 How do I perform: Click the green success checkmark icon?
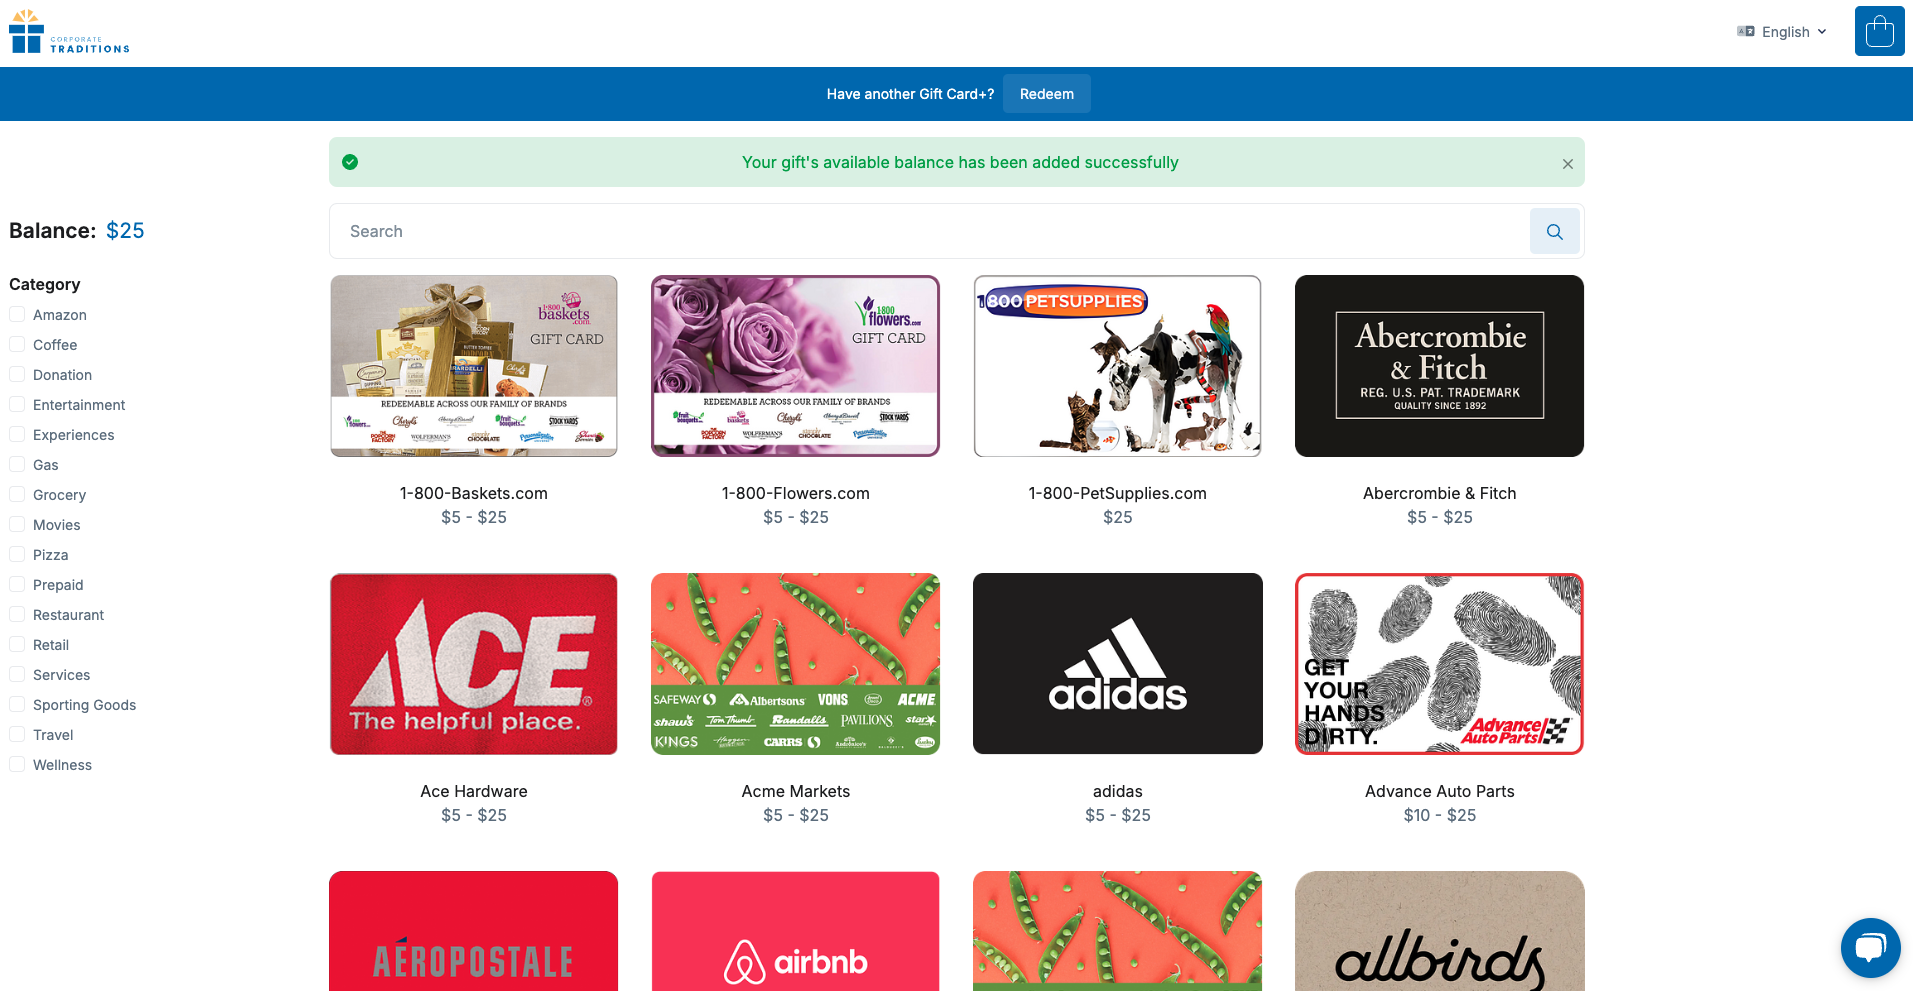tap(350, 162)
